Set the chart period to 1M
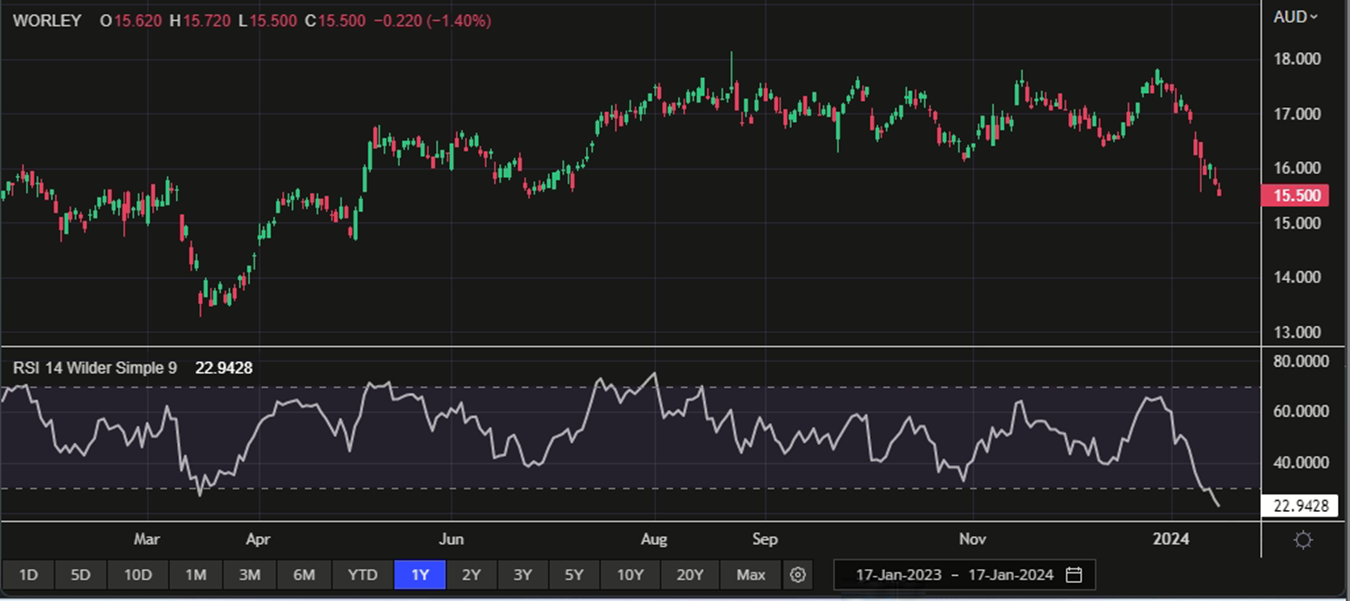The height and width of the screenshot is (601, 1350). click(195, 575)
